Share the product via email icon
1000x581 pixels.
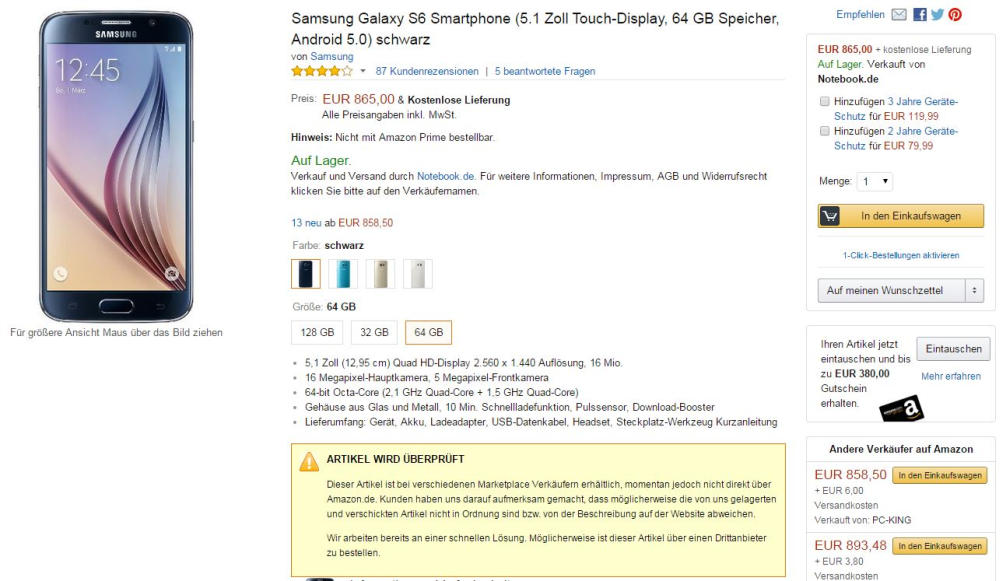(x=898, y=15)
